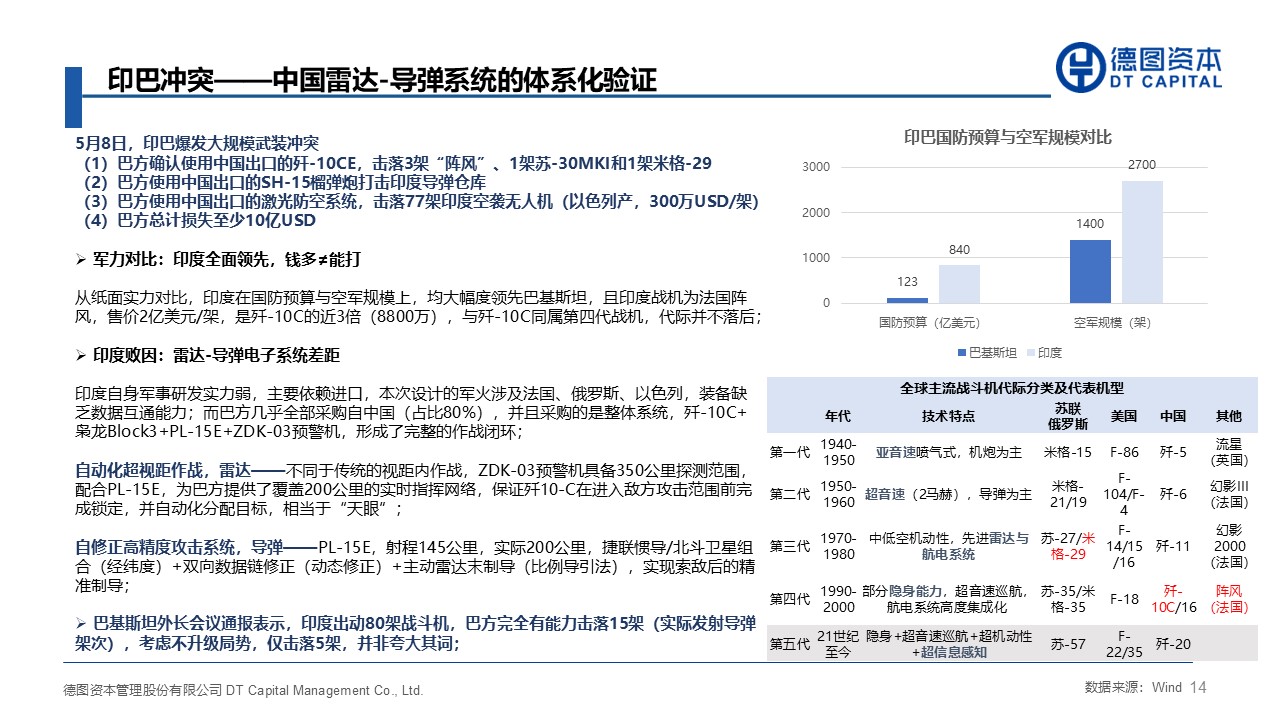Viewport: 1280px width, 720px height.
Task: Click the footer 德图资本管理股份有限公司 DT Capital Management Co., Ltd.
Action: (x=243, y=691)
